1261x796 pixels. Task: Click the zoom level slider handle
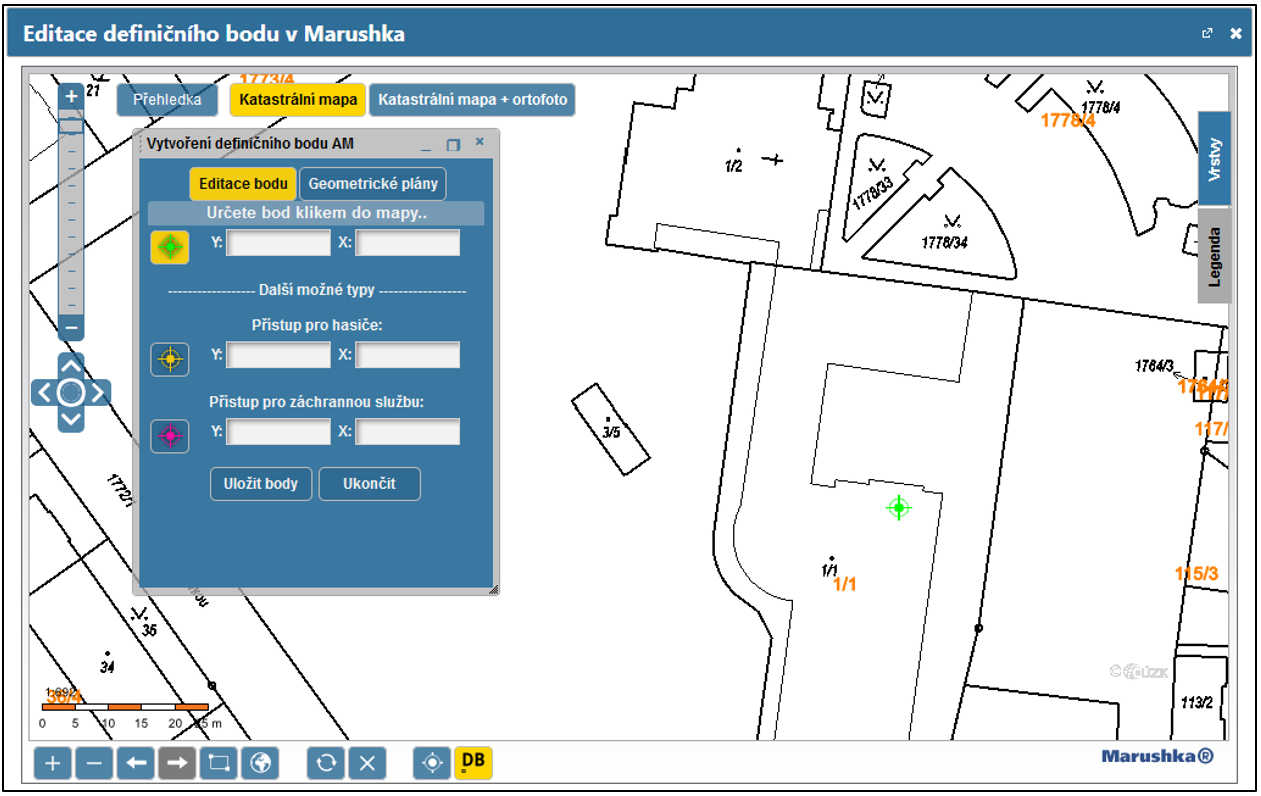[71, 125]
